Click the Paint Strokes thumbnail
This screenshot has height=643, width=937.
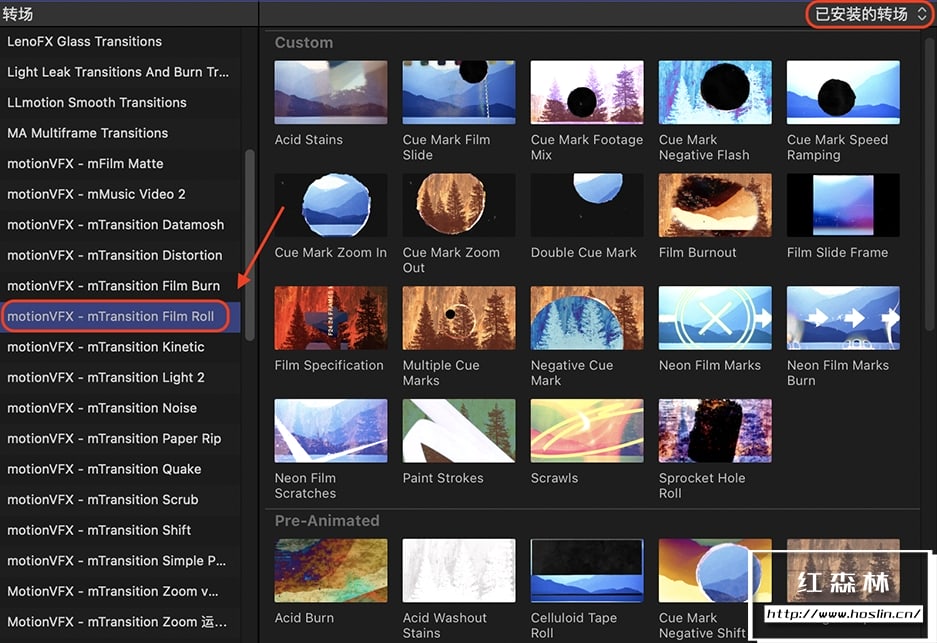point(458,431)
